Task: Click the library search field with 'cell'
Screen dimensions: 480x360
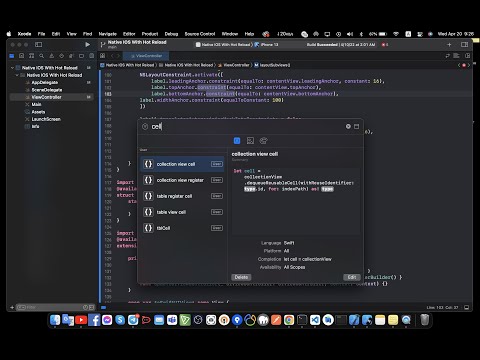Action: [247, 126]
